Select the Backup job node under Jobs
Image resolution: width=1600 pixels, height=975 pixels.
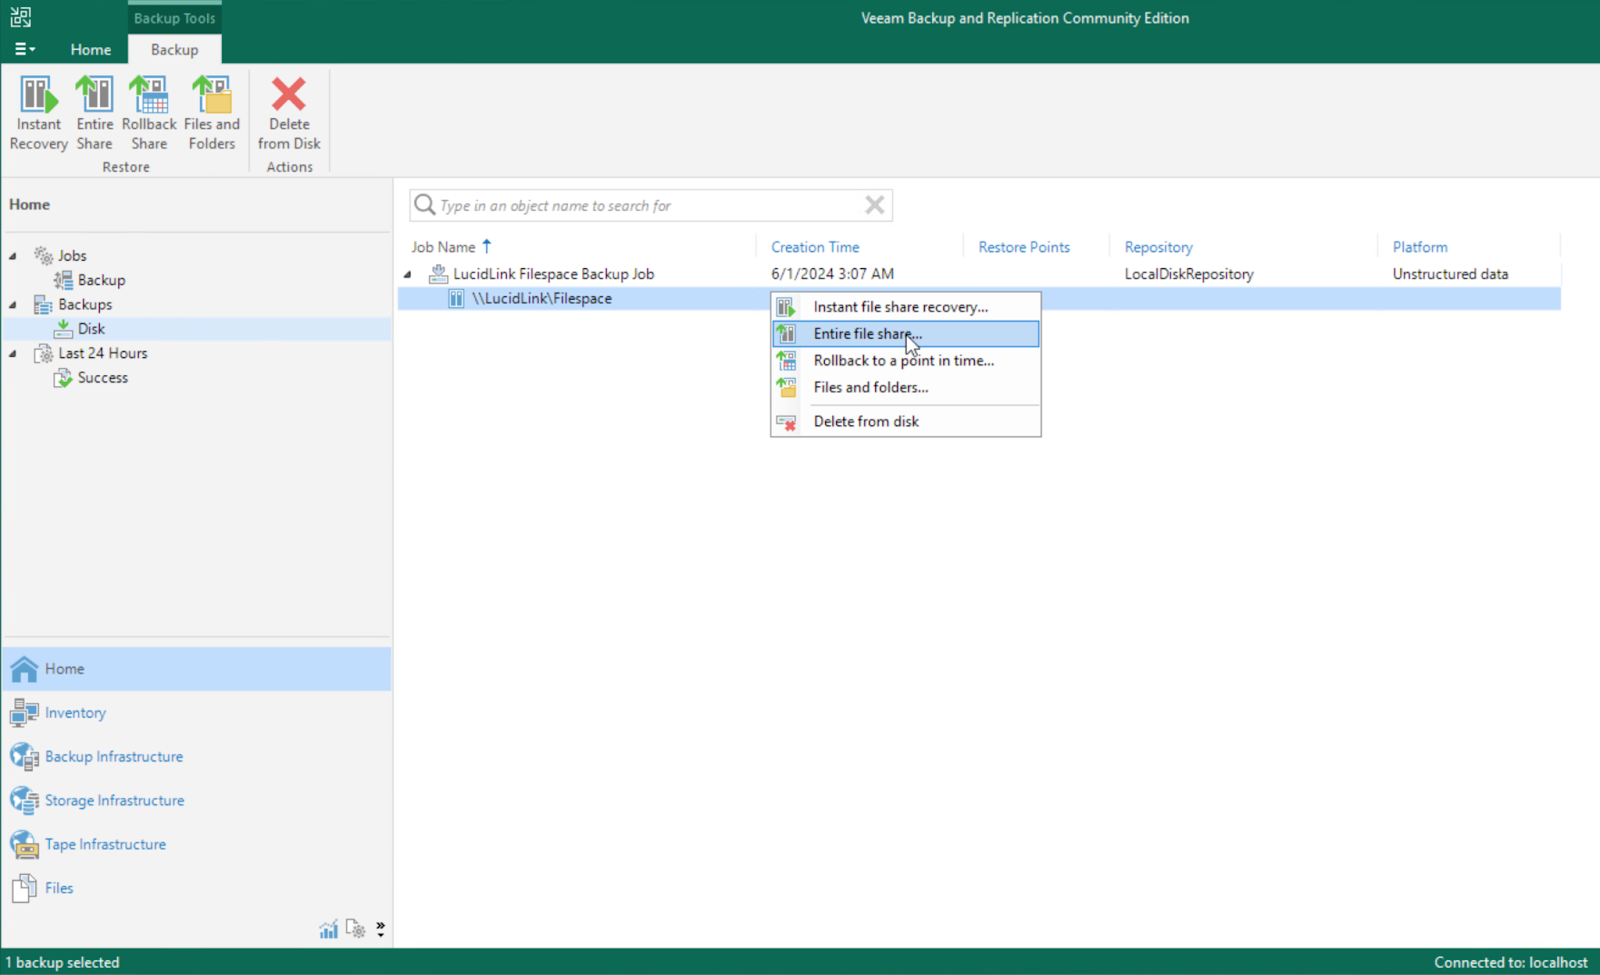(x=101, y=280)
